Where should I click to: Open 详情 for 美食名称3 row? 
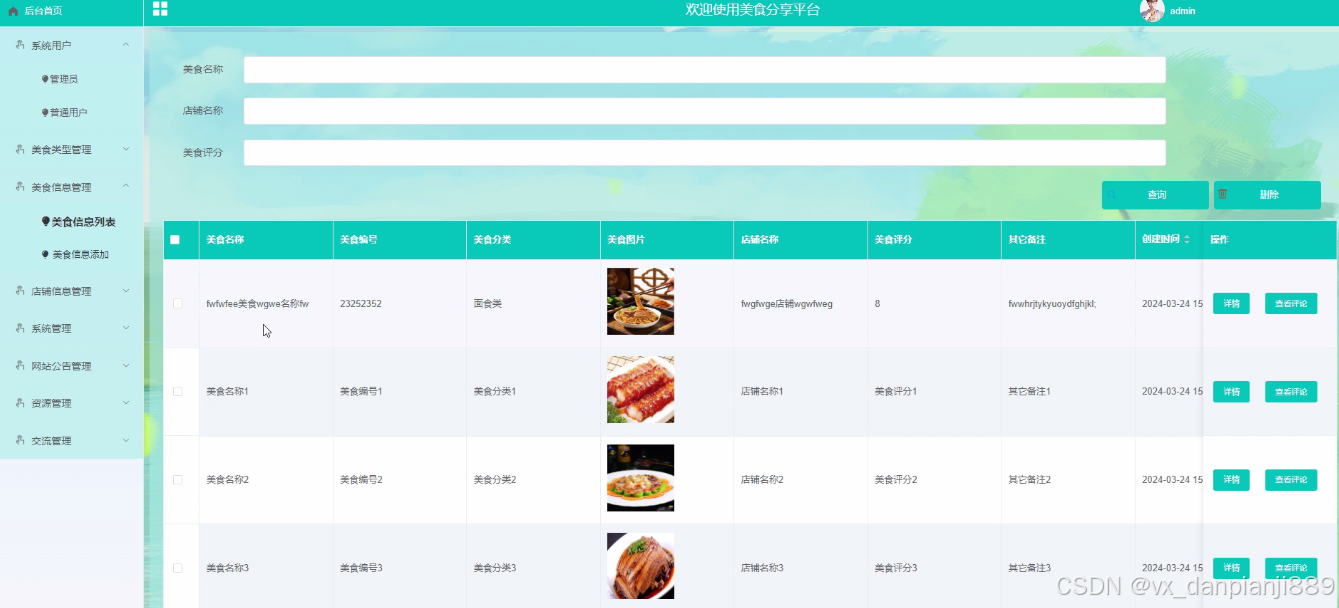coord(1231,568)
